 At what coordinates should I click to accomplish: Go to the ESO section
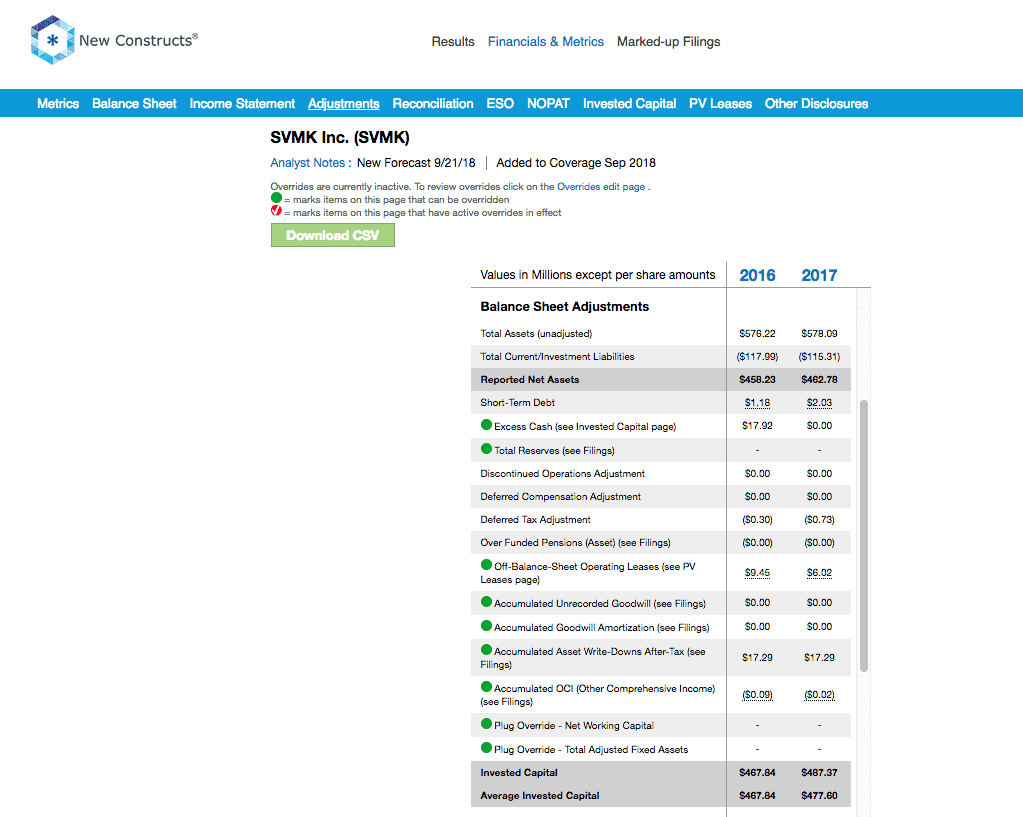(500, 104)
